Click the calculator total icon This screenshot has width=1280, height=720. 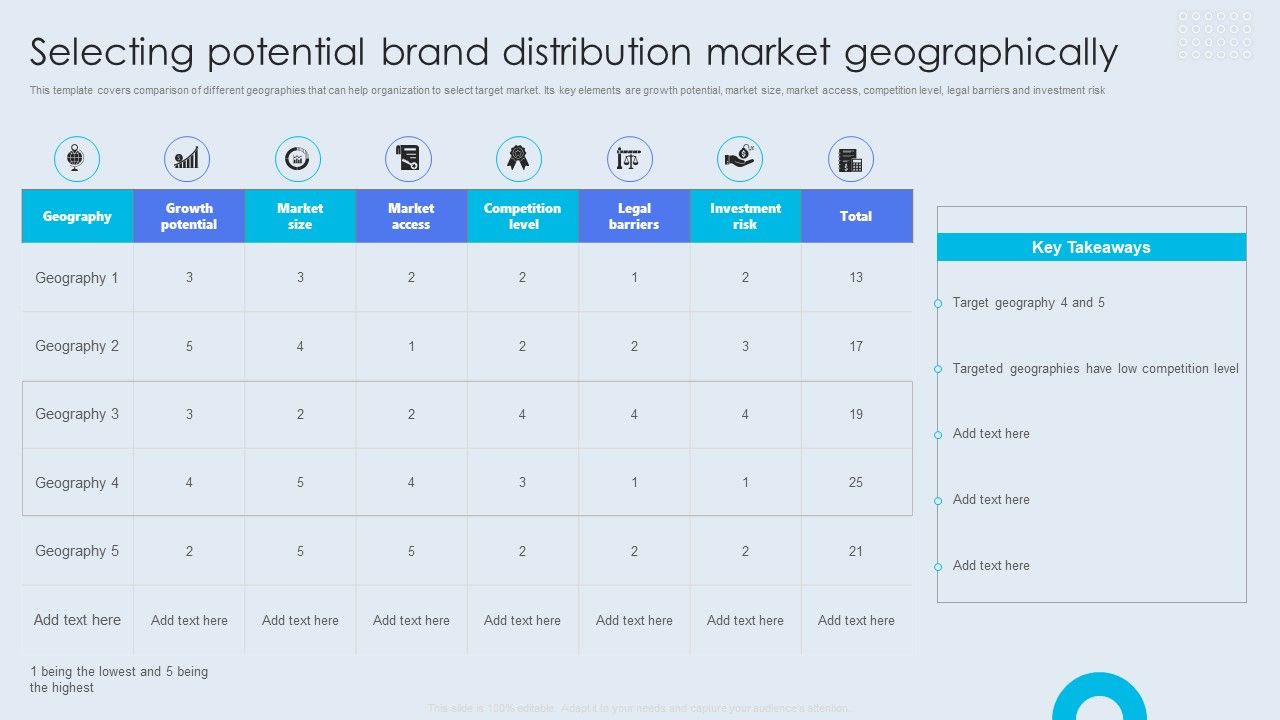click(851, 159)
